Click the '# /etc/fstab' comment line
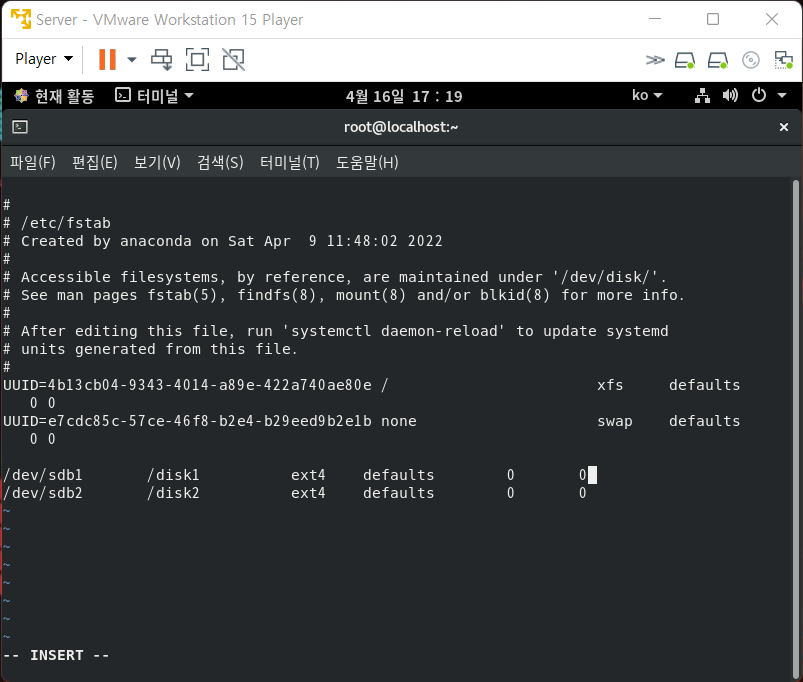 coord(57,223)
